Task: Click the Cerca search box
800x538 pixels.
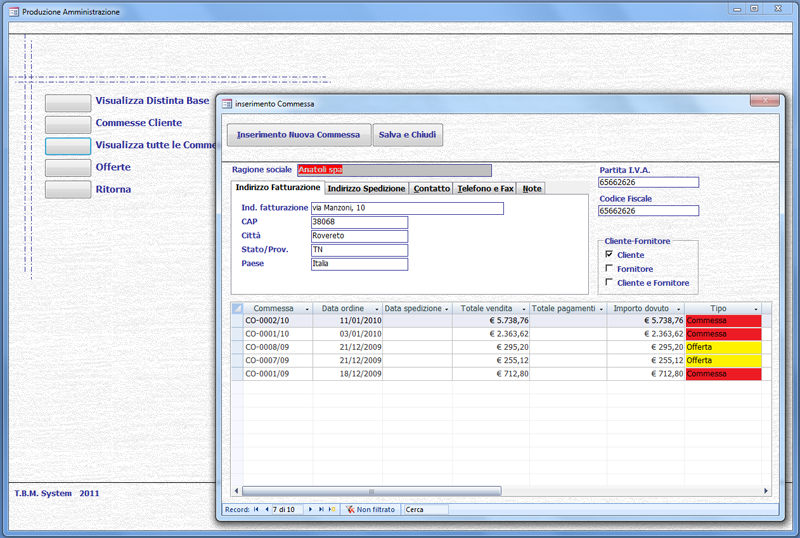Action: tap(426, 509)
